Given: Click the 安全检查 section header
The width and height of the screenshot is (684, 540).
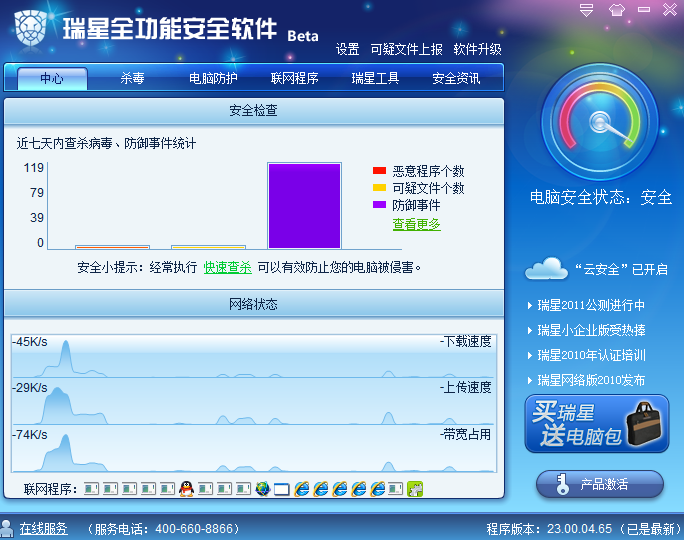Looking at the screenshot, I should (x=253, y=111).
